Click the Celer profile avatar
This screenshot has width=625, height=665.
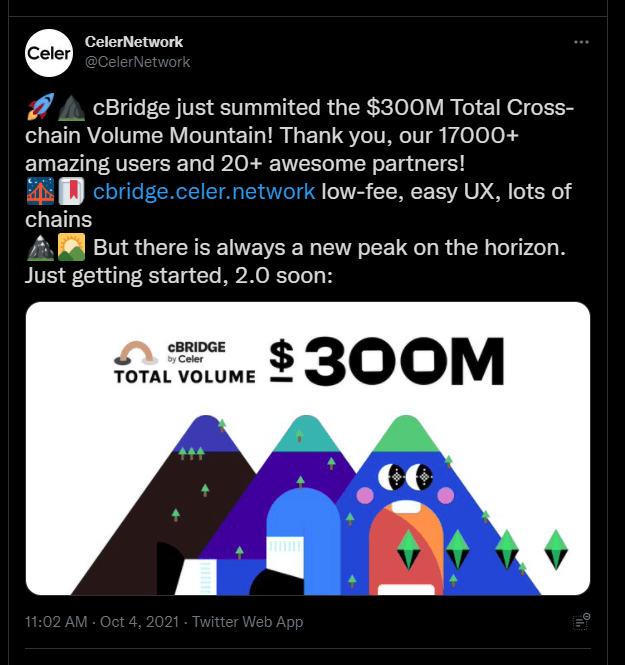point(49,53)
